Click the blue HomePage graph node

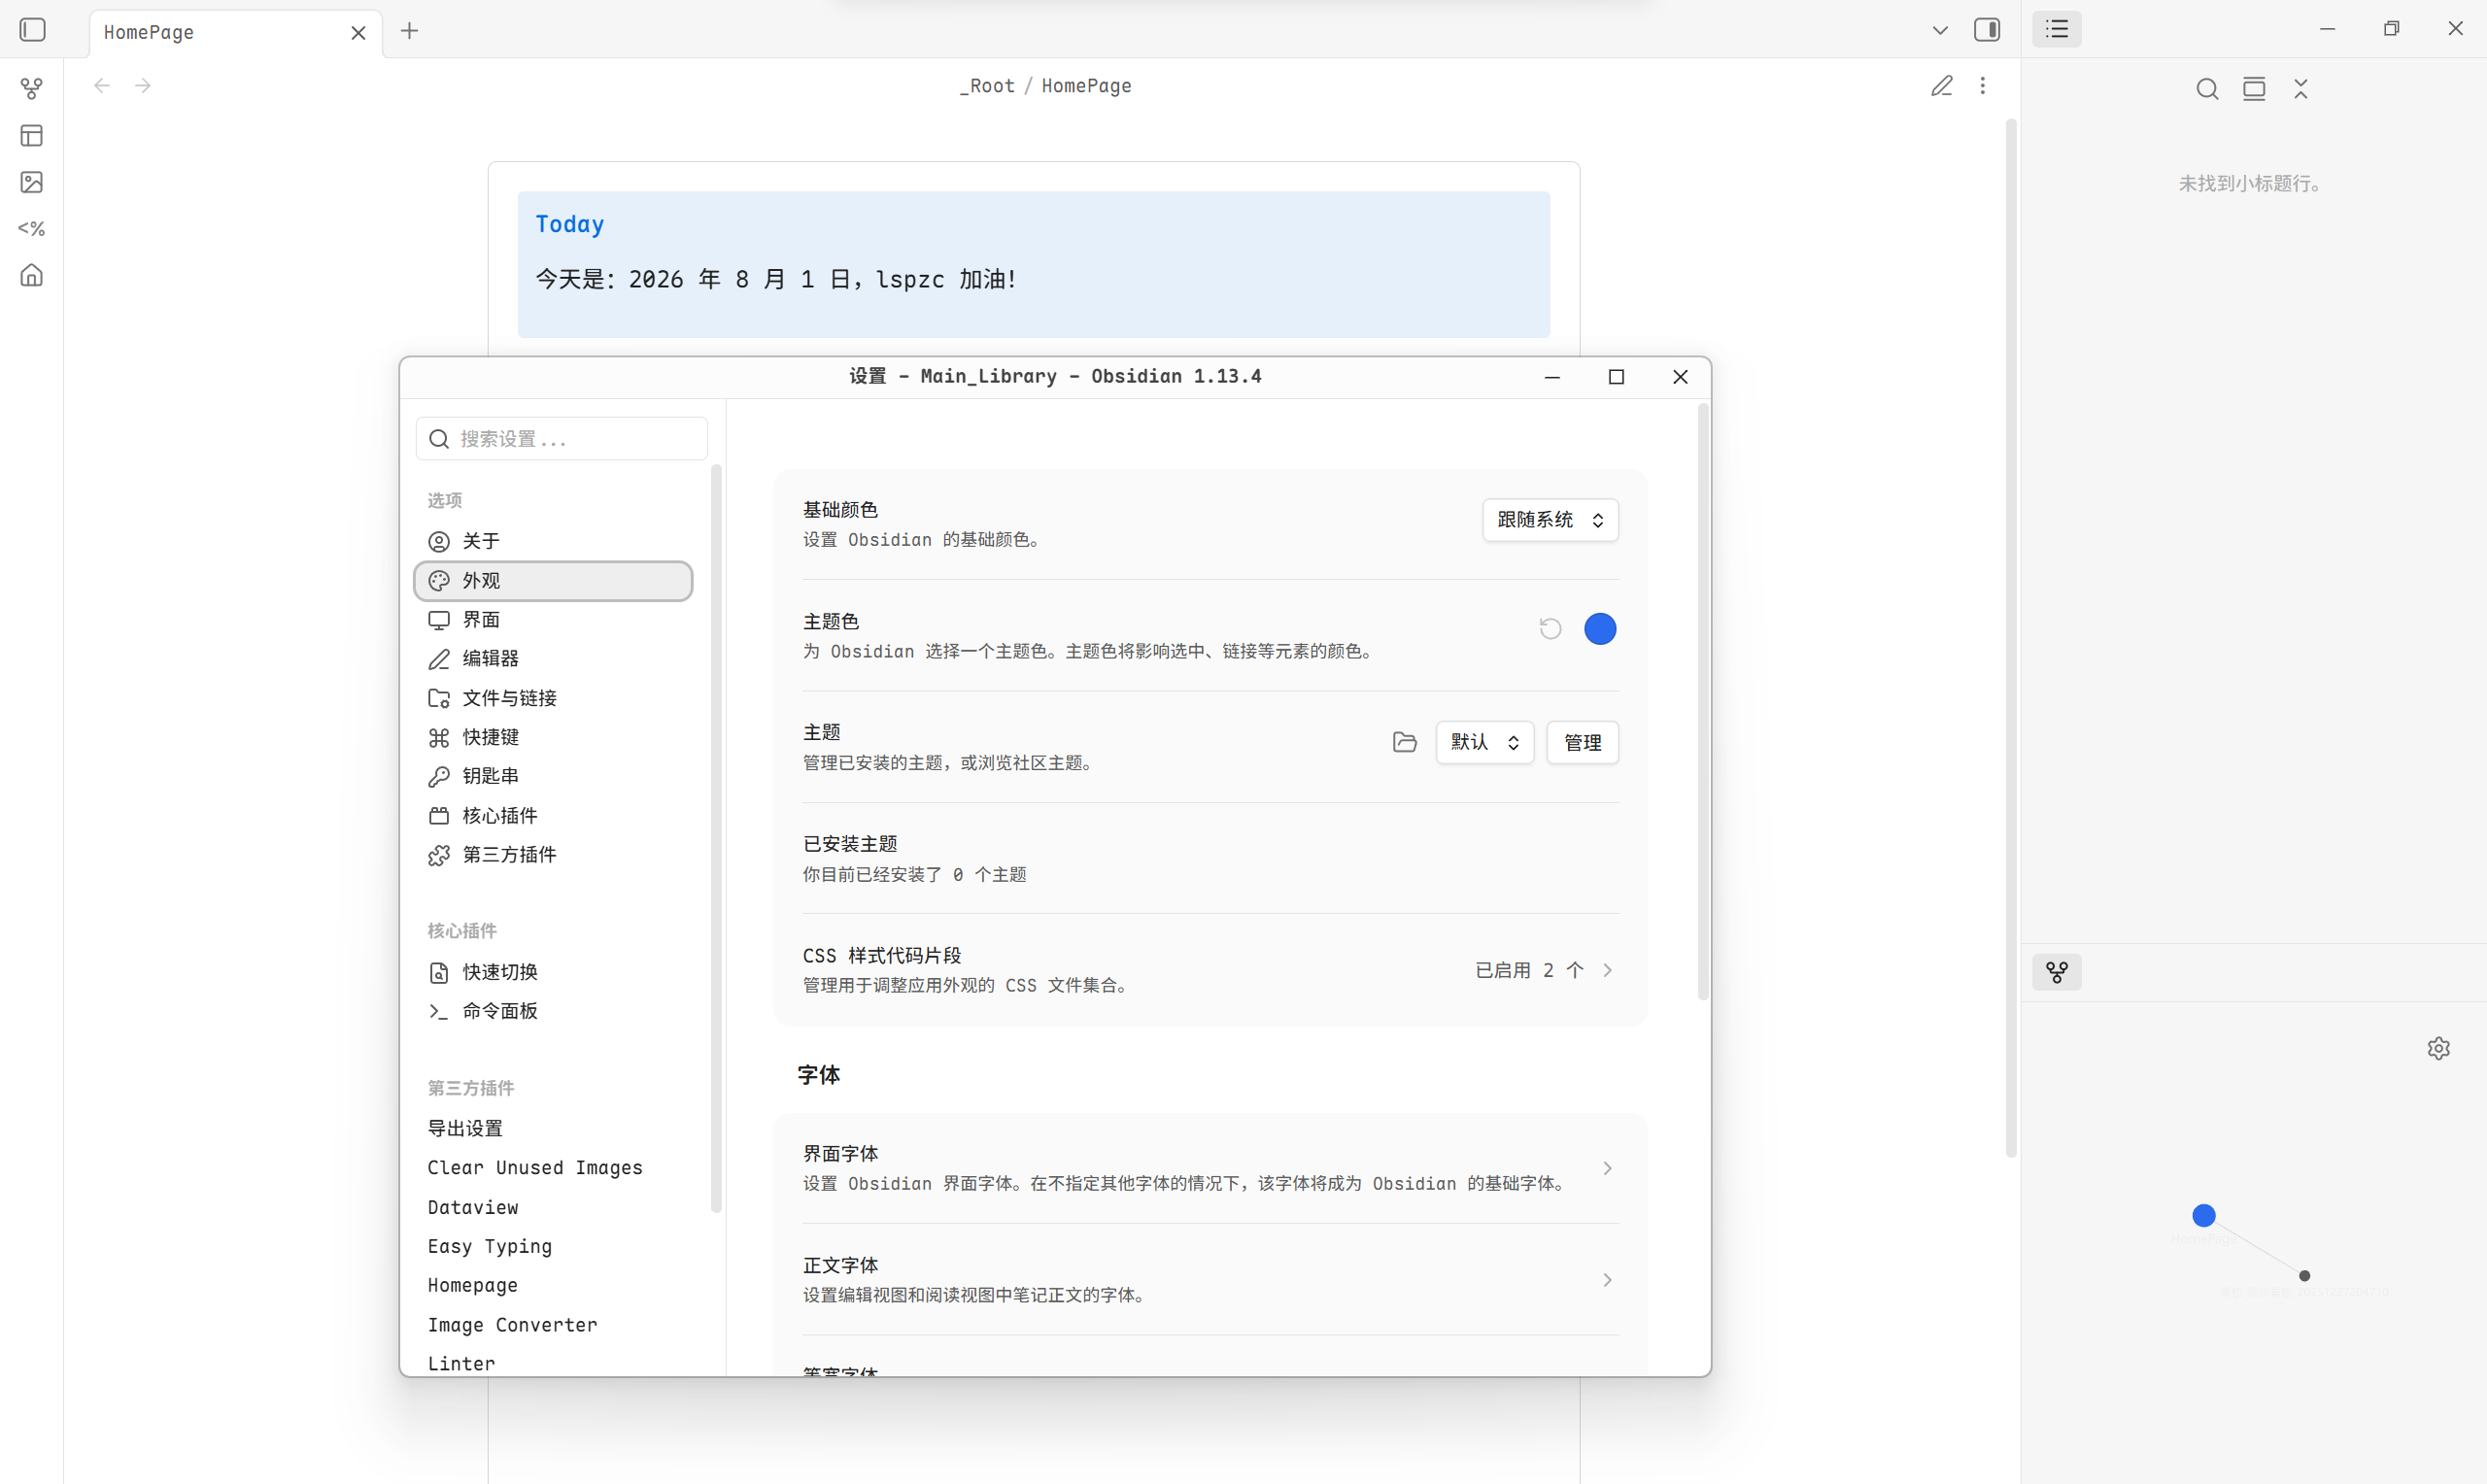pyautogui.click(x=2204, y=1215)
